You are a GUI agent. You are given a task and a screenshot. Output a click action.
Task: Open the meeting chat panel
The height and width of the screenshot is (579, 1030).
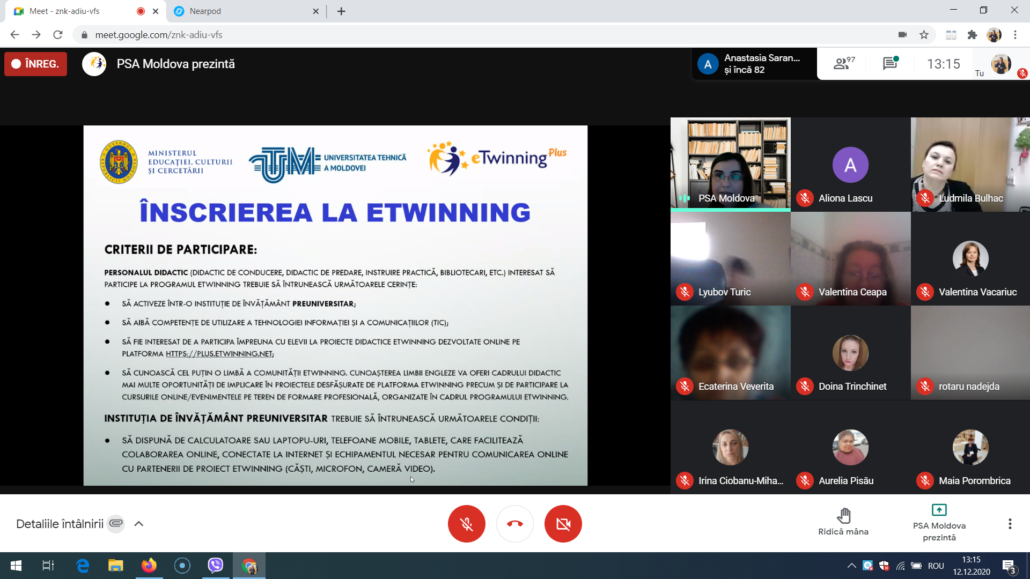pos(889,64)
